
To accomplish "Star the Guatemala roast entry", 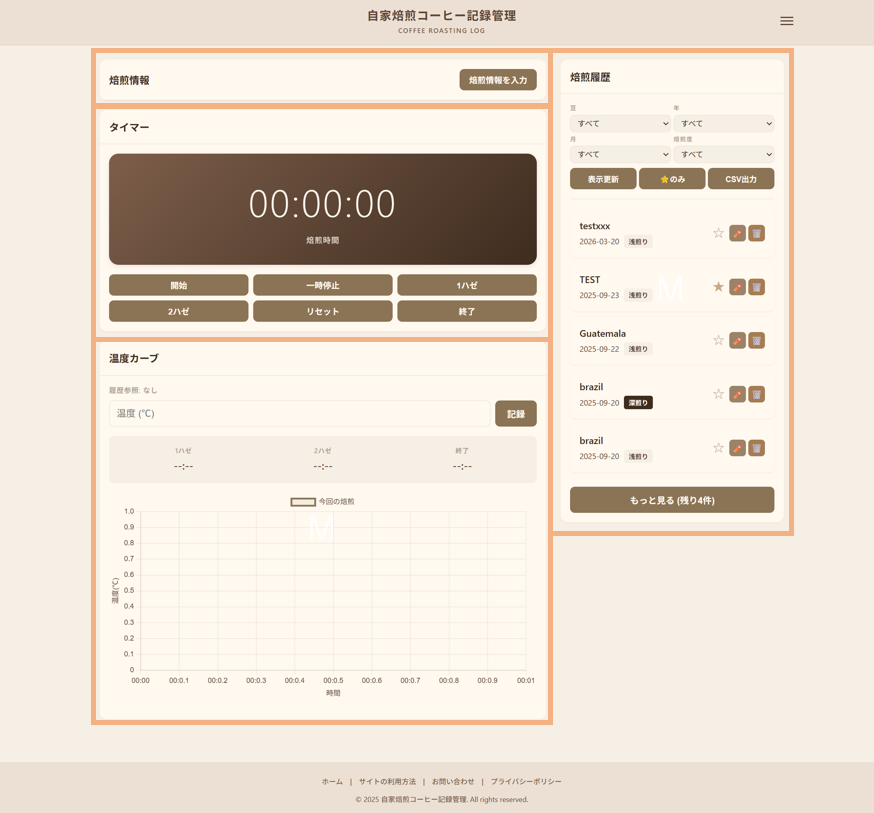I will 718,340.
